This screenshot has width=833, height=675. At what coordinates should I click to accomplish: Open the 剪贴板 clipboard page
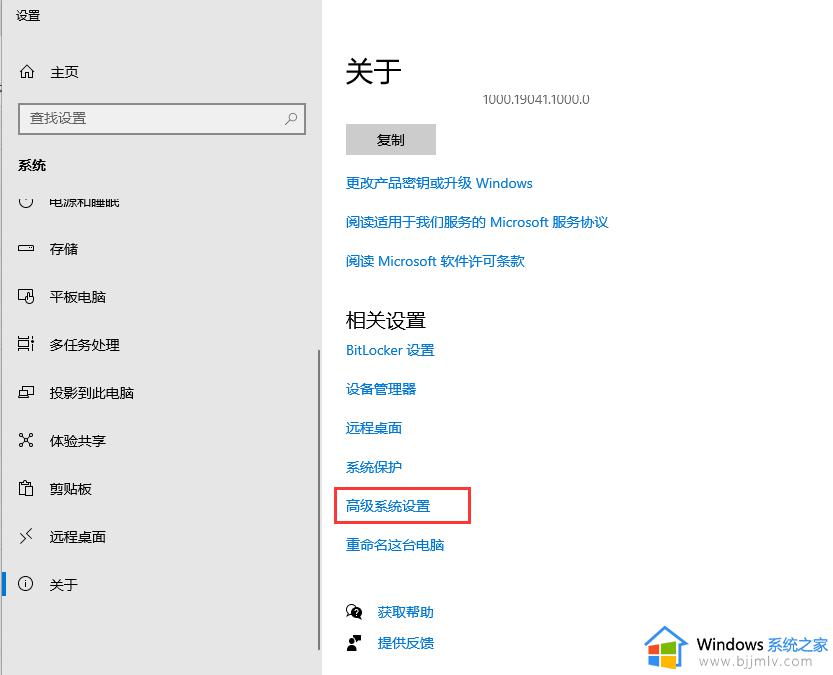click(71, 489)
